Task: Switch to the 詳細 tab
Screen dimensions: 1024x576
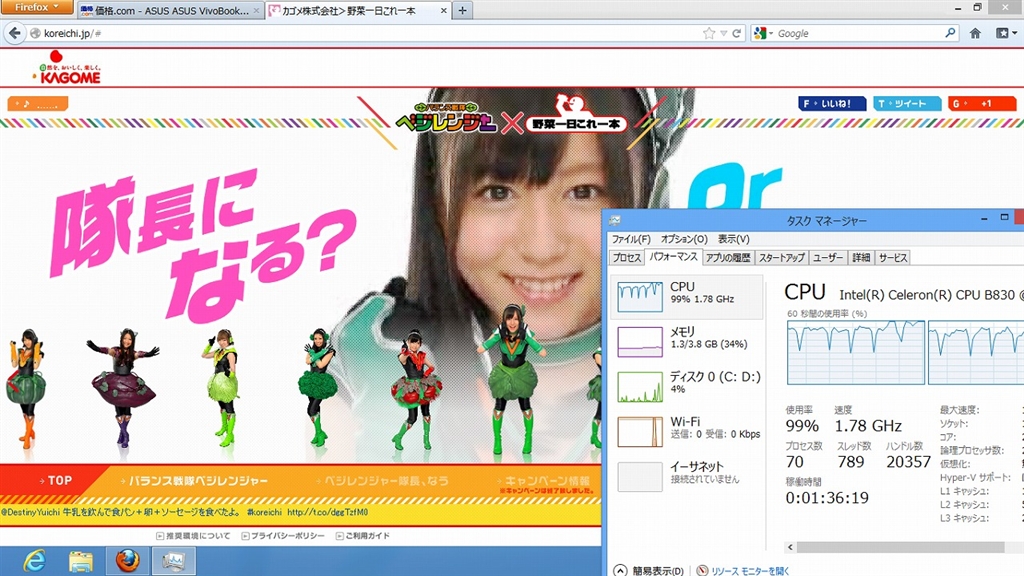Action: click(861, 258)
